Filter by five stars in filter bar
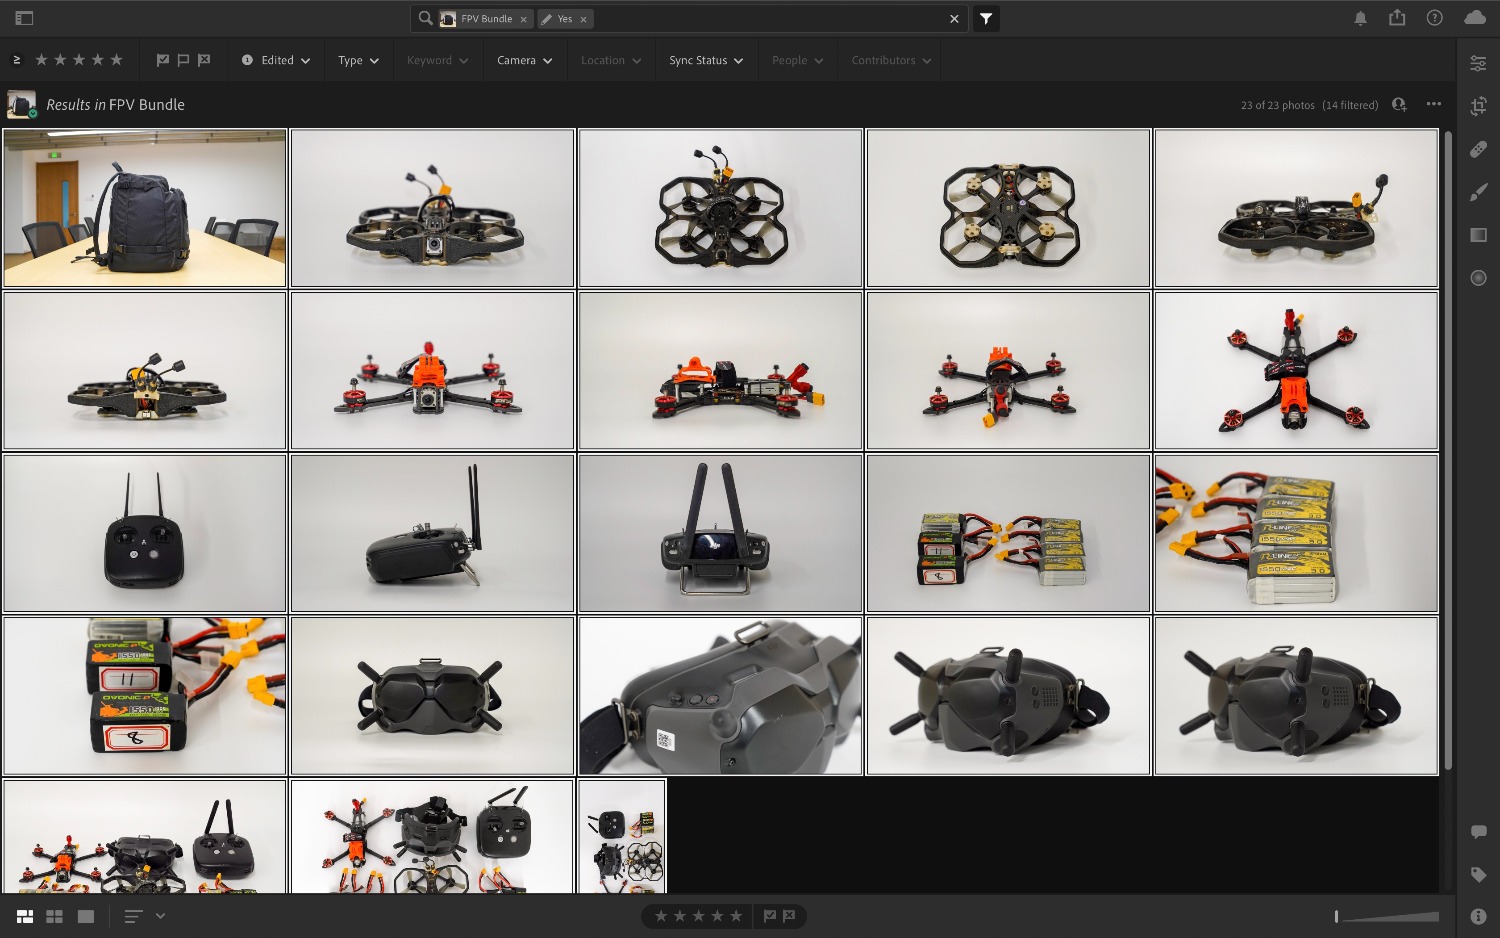Screen dimensions: 1500x938 tap(116, 60)
